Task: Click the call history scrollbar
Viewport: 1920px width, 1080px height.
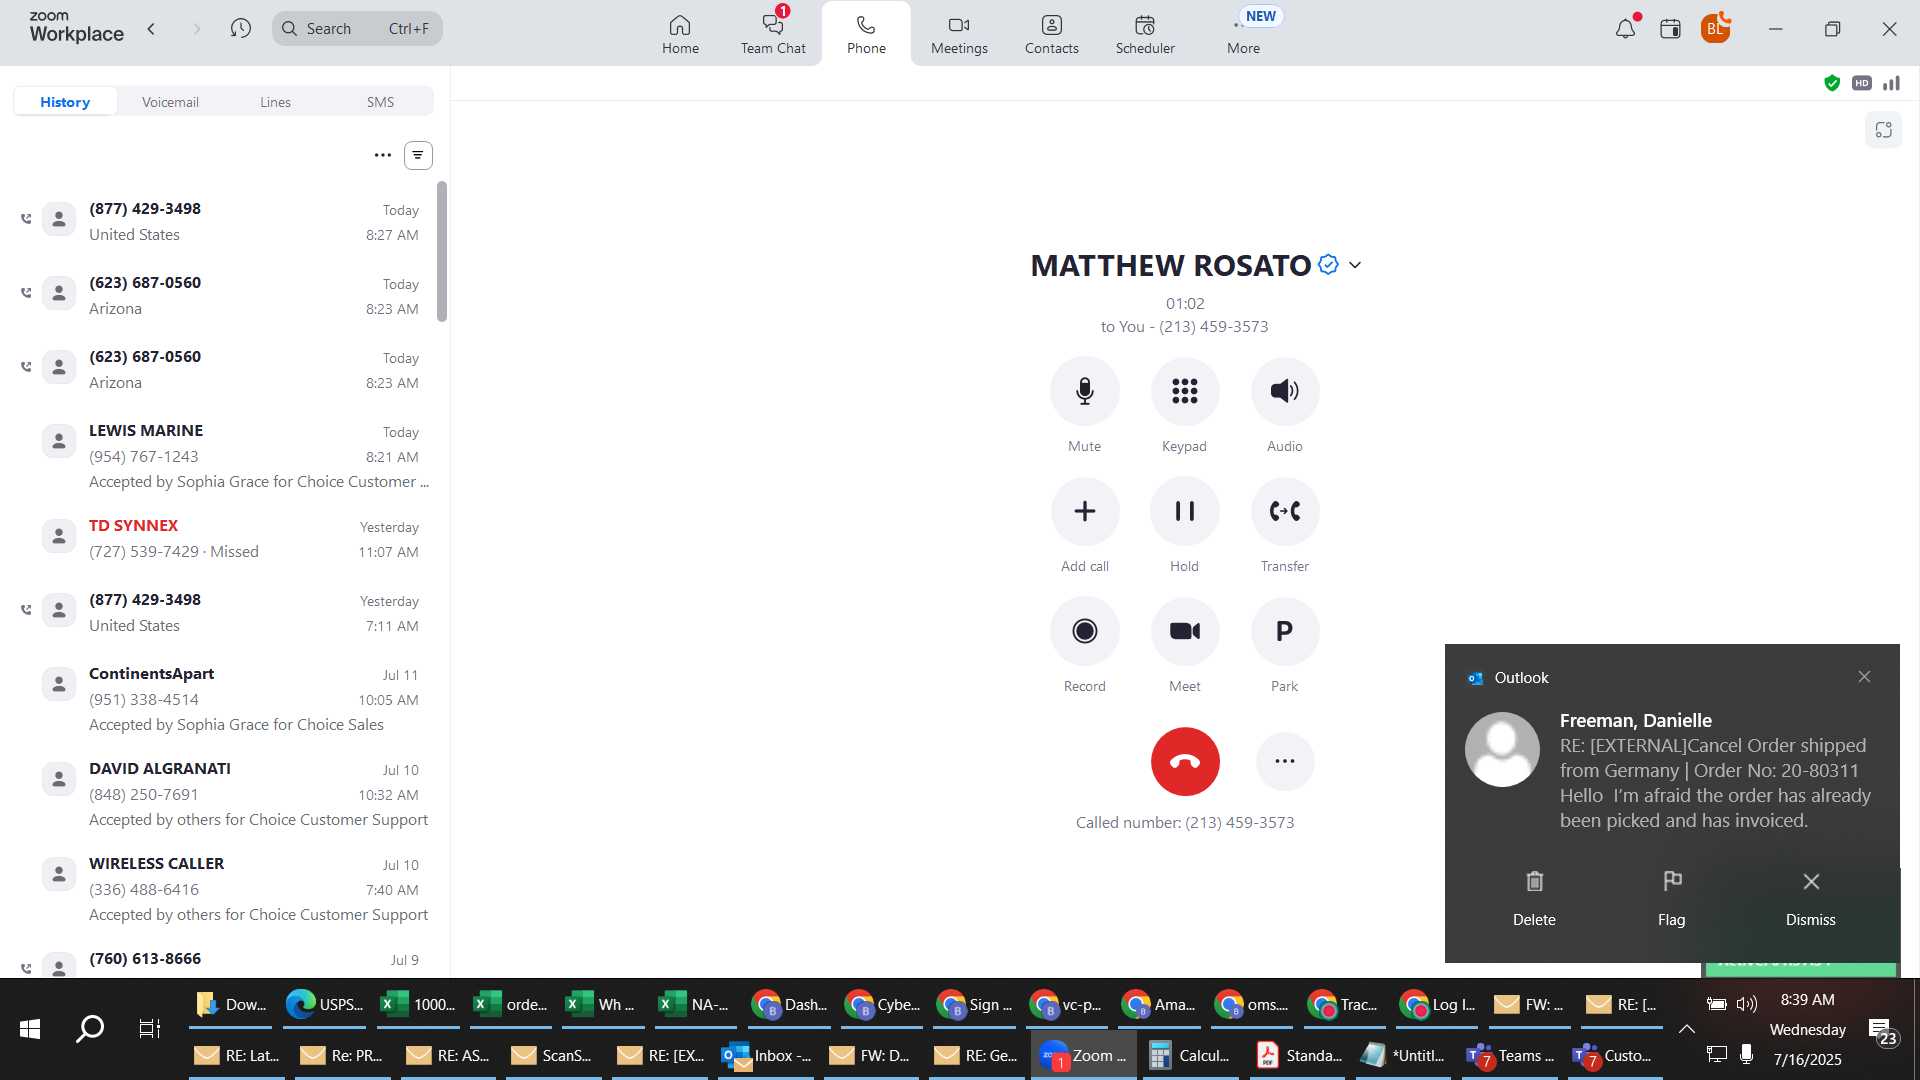Action: coord(442,251)
